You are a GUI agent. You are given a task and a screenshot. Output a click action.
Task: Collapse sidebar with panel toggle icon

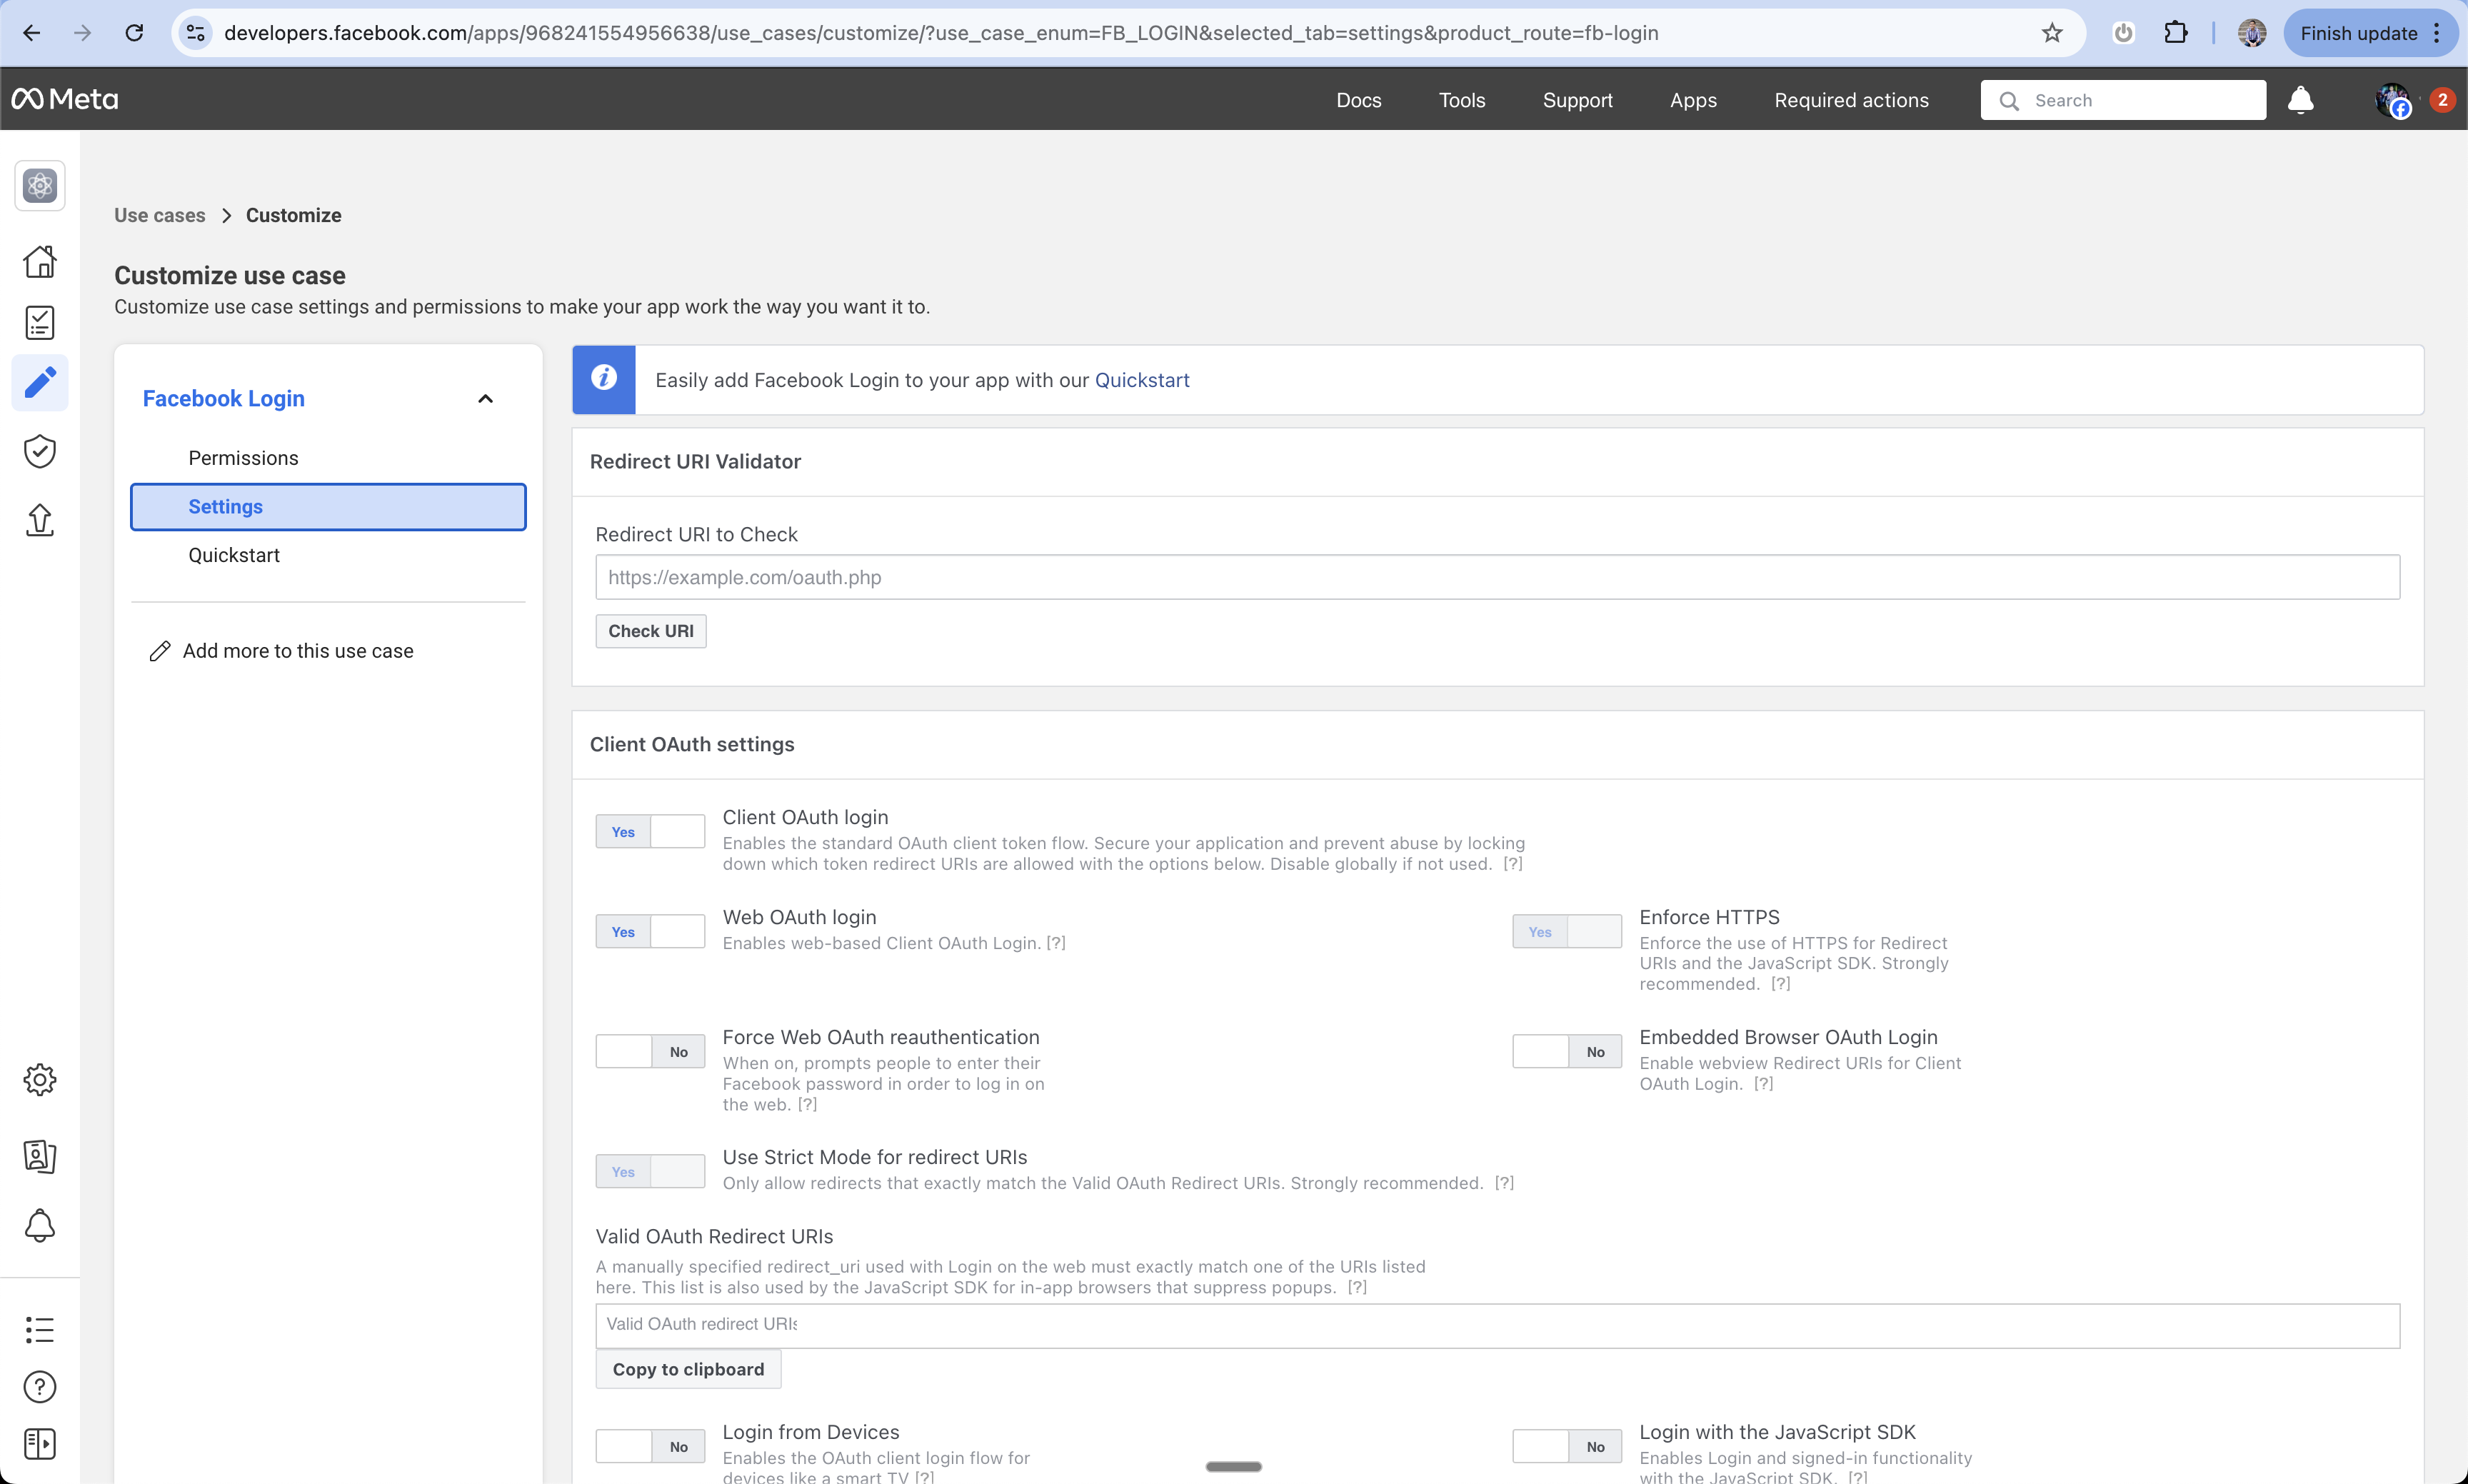point(40,1443)
